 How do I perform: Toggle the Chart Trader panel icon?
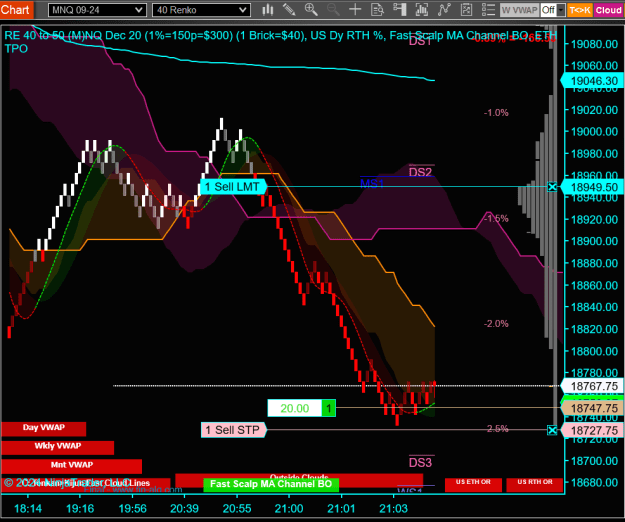pos(399,10)
